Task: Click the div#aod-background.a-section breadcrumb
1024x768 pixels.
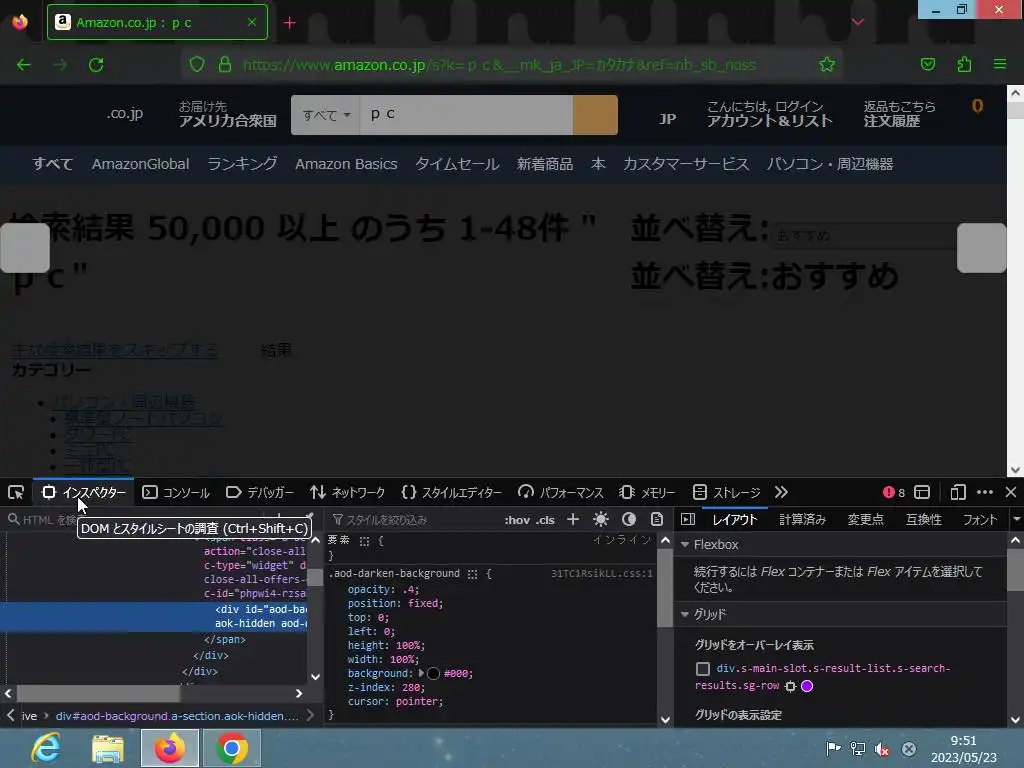Action: click(x=176, y=716)
